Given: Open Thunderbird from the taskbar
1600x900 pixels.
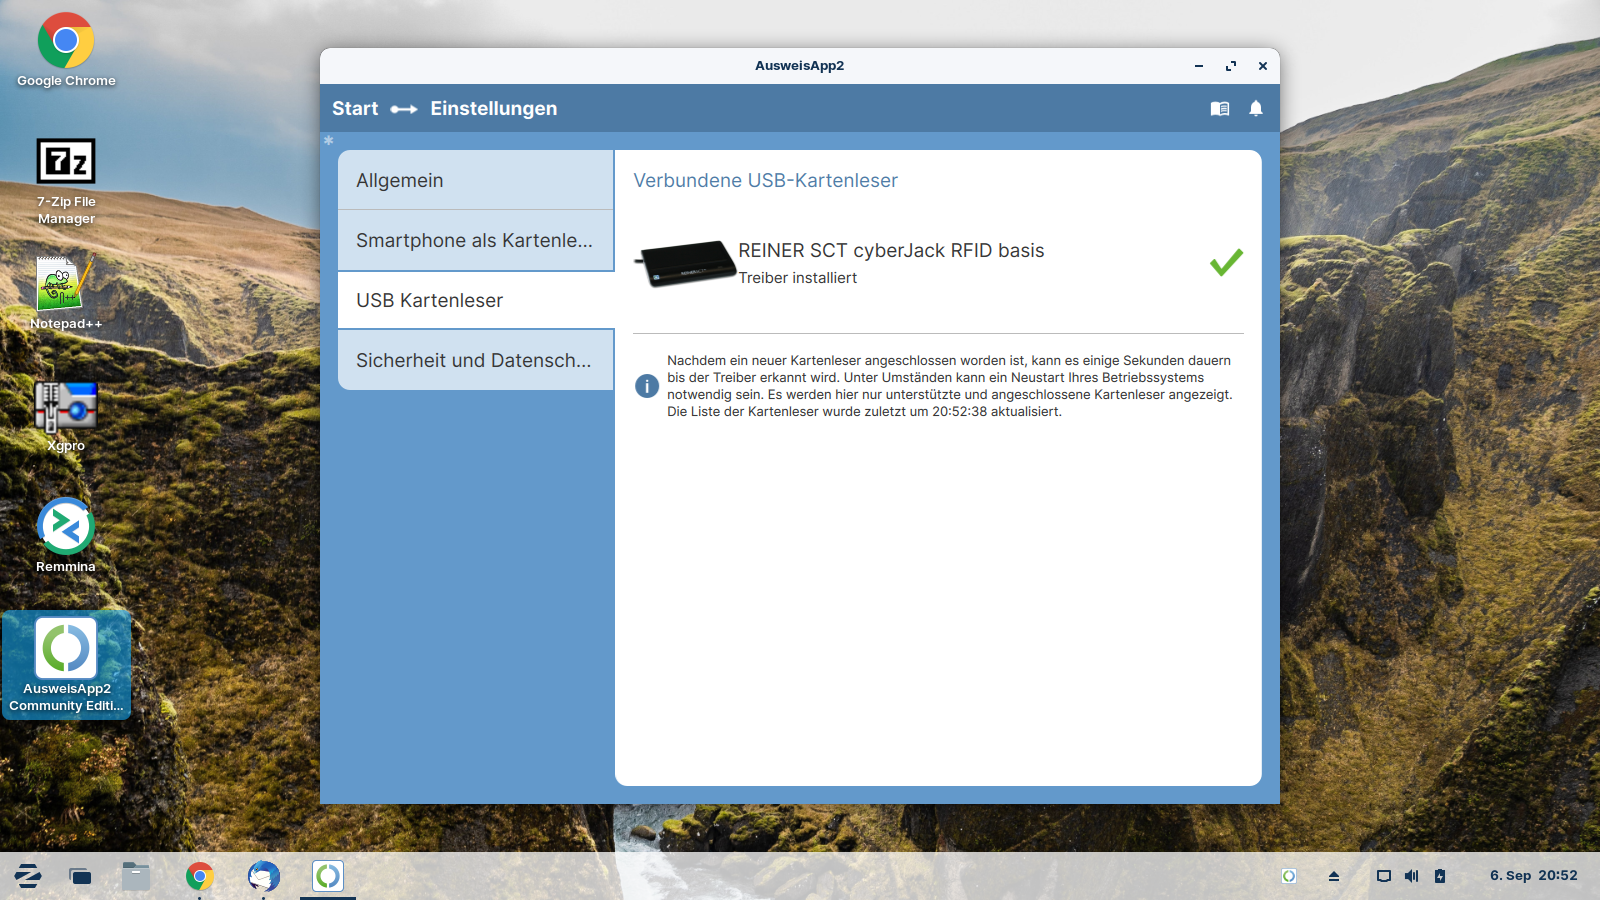Looking at the screenshot, I should [x=264, y=877].
